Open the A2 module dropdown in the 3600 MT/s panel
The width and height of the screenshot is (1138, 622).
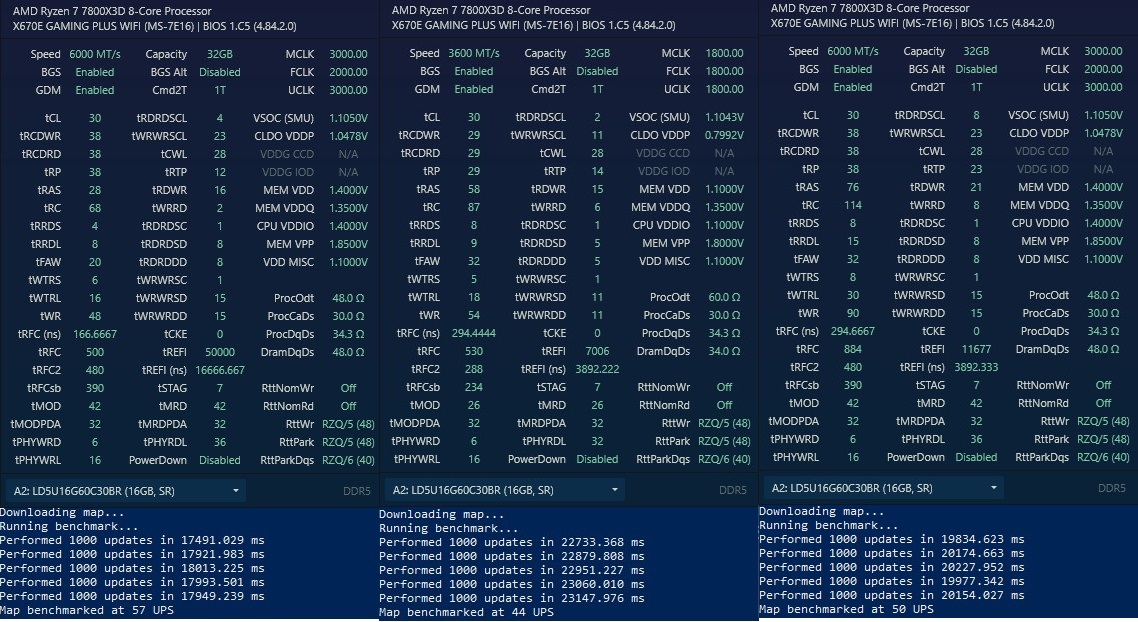click(x=504, y=490)
